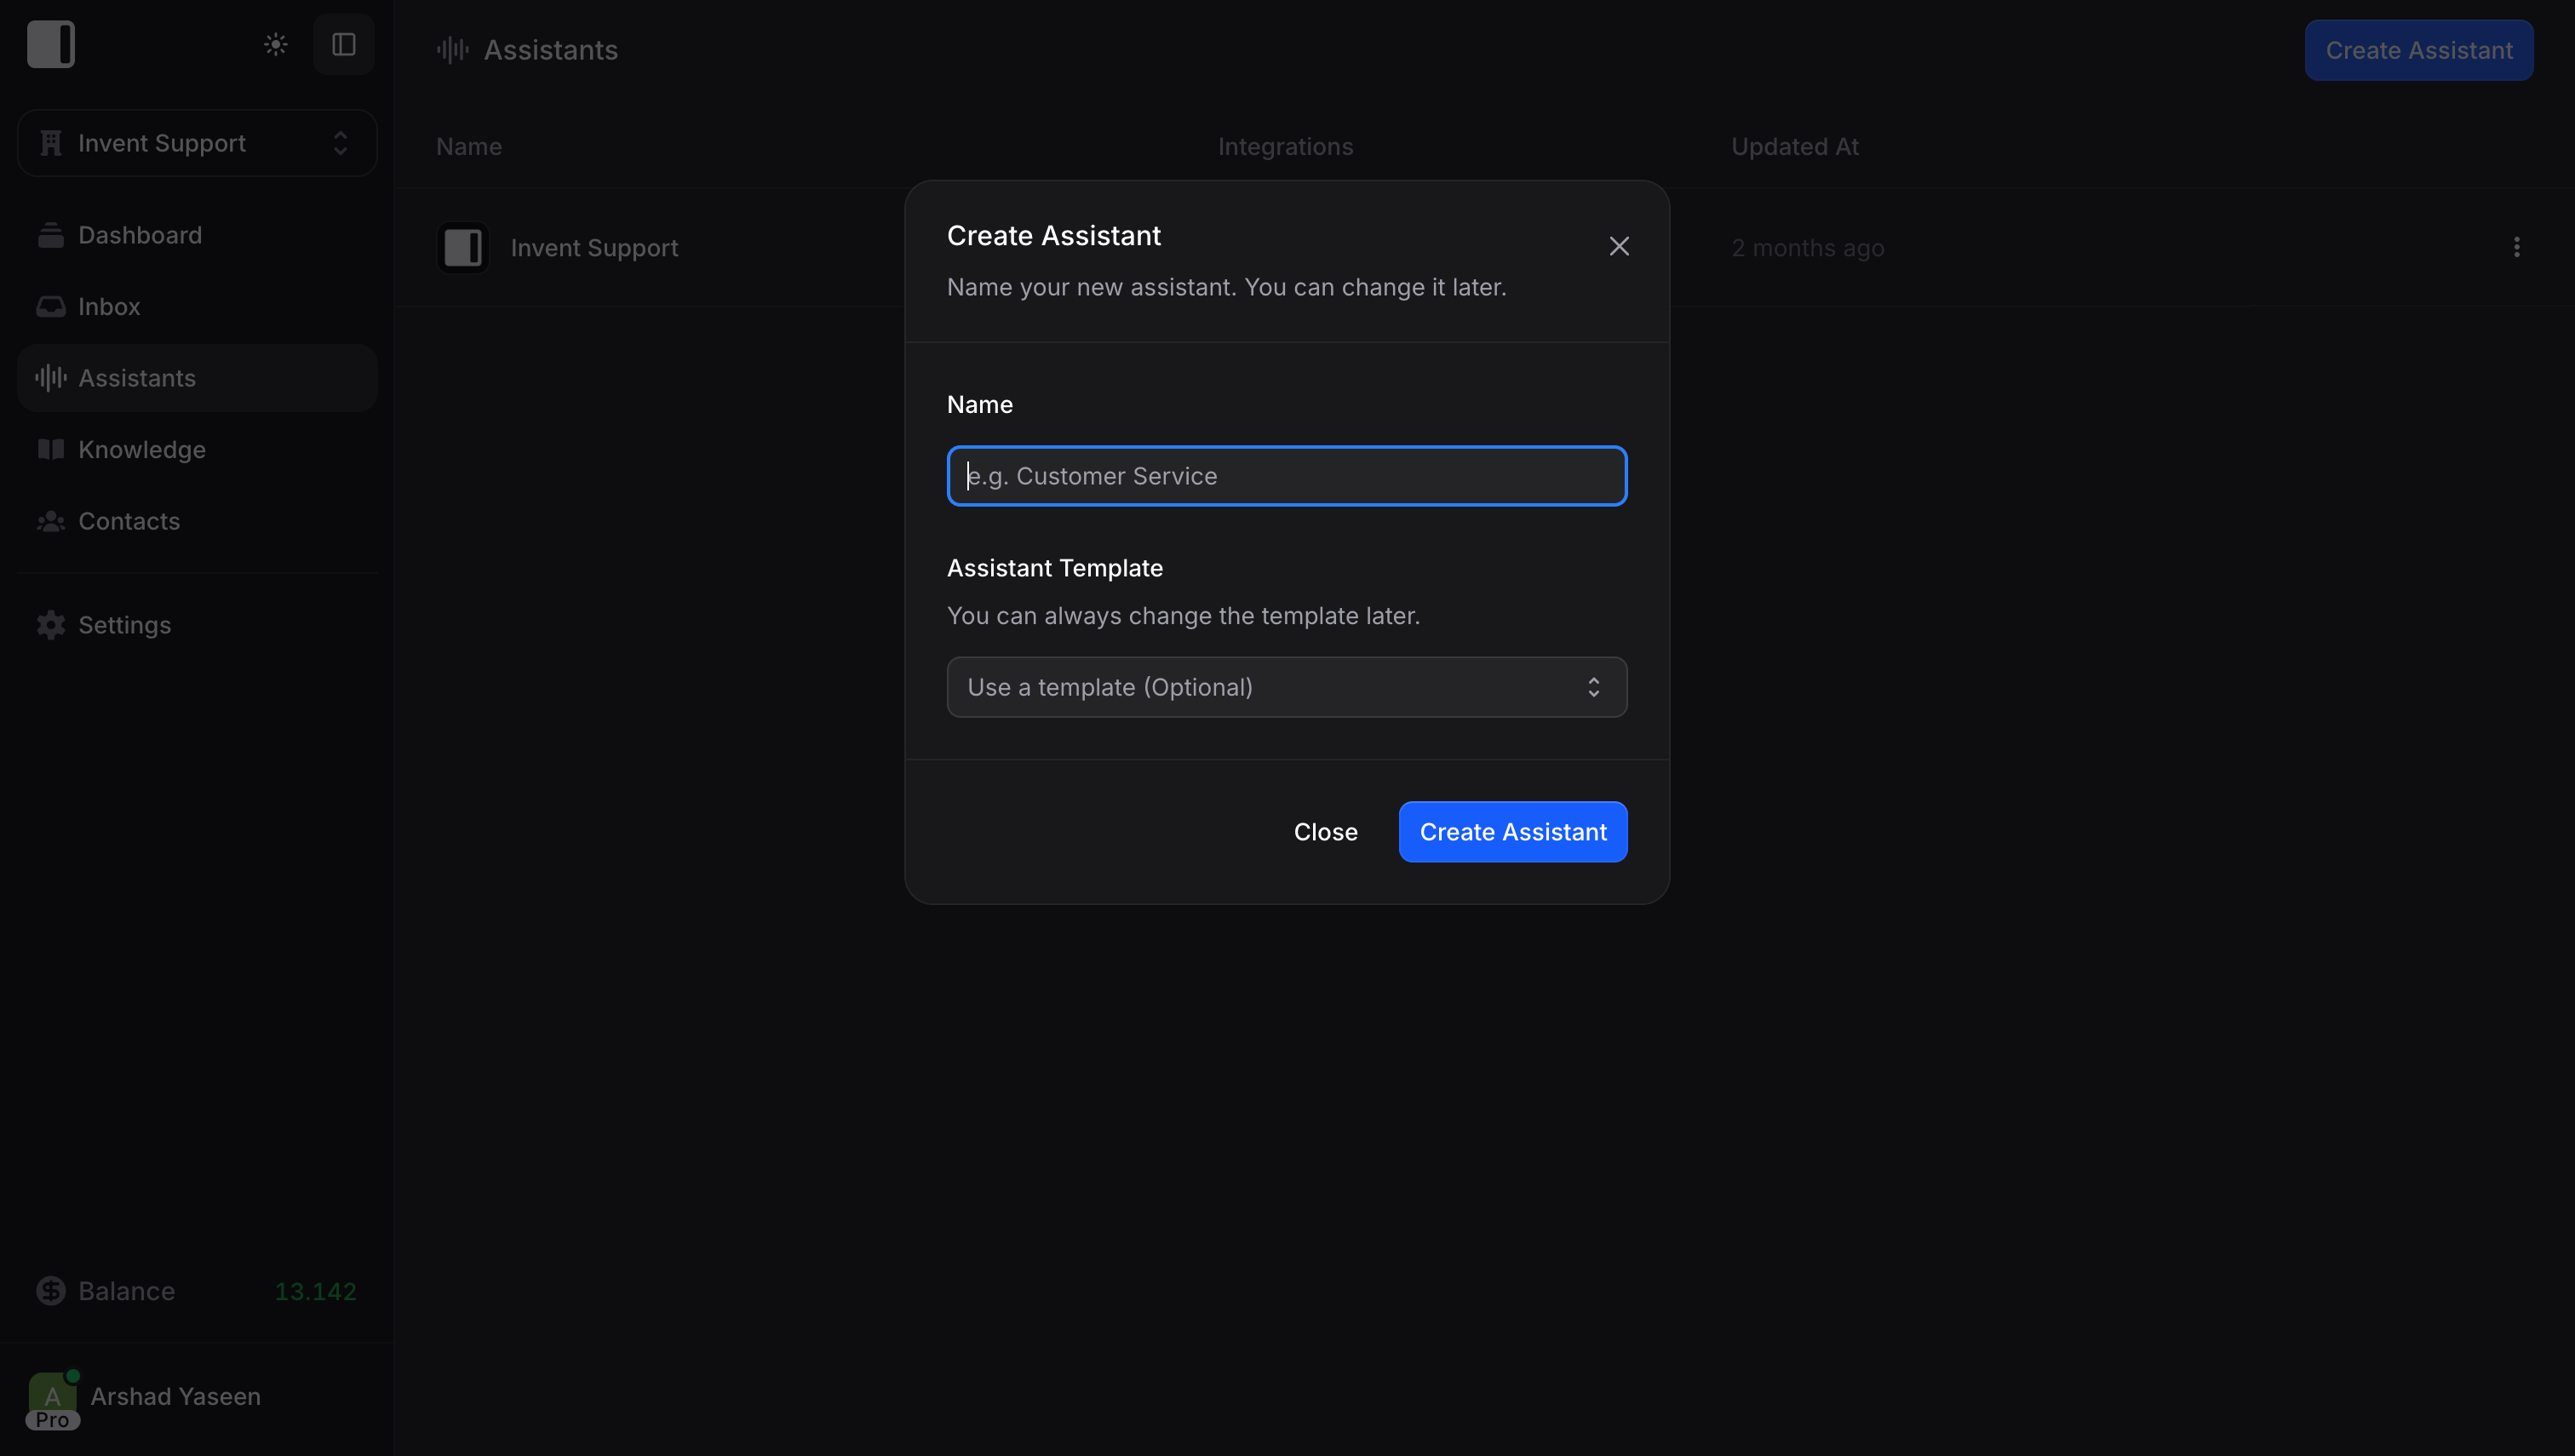2575x1456 pixels.
Task: Select Dashboard in the navigation
Action: pyautogui.click(x=140, y=235)
